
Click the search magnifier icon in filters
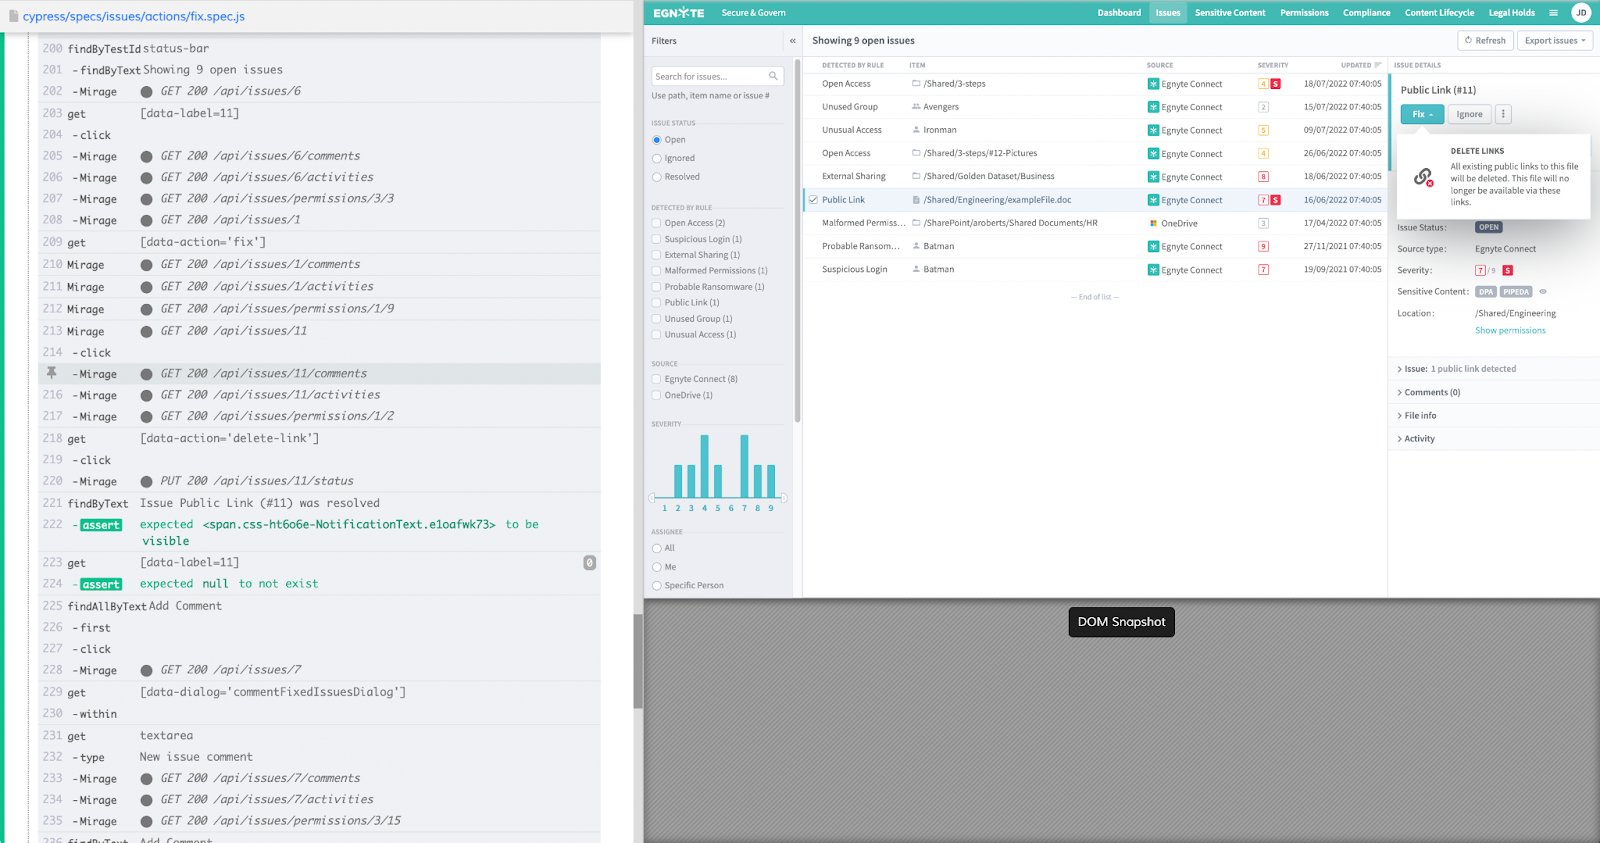pos(773,76)
